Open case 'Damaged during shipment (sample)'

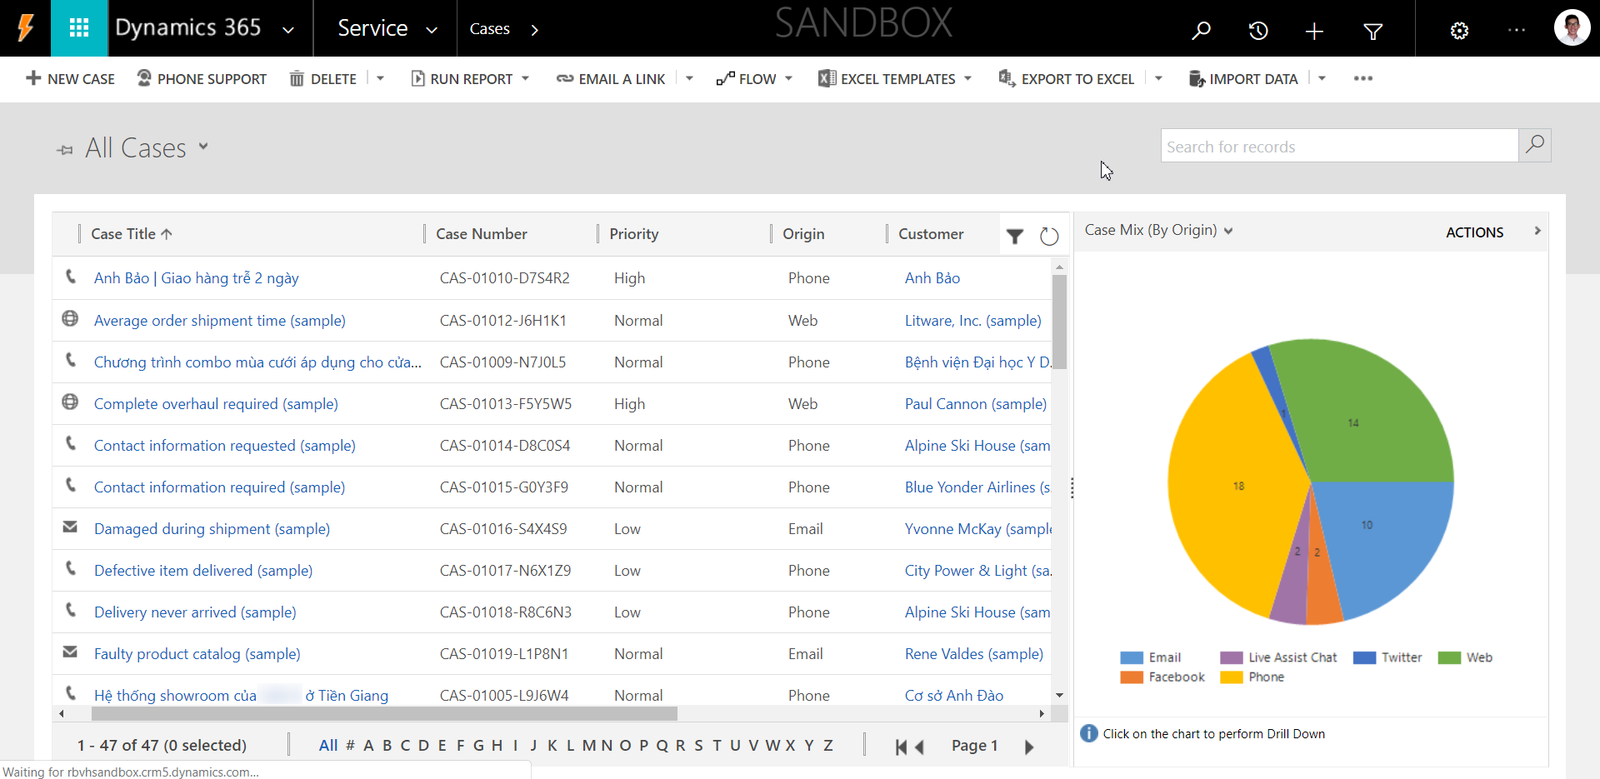tap(212, 529)
